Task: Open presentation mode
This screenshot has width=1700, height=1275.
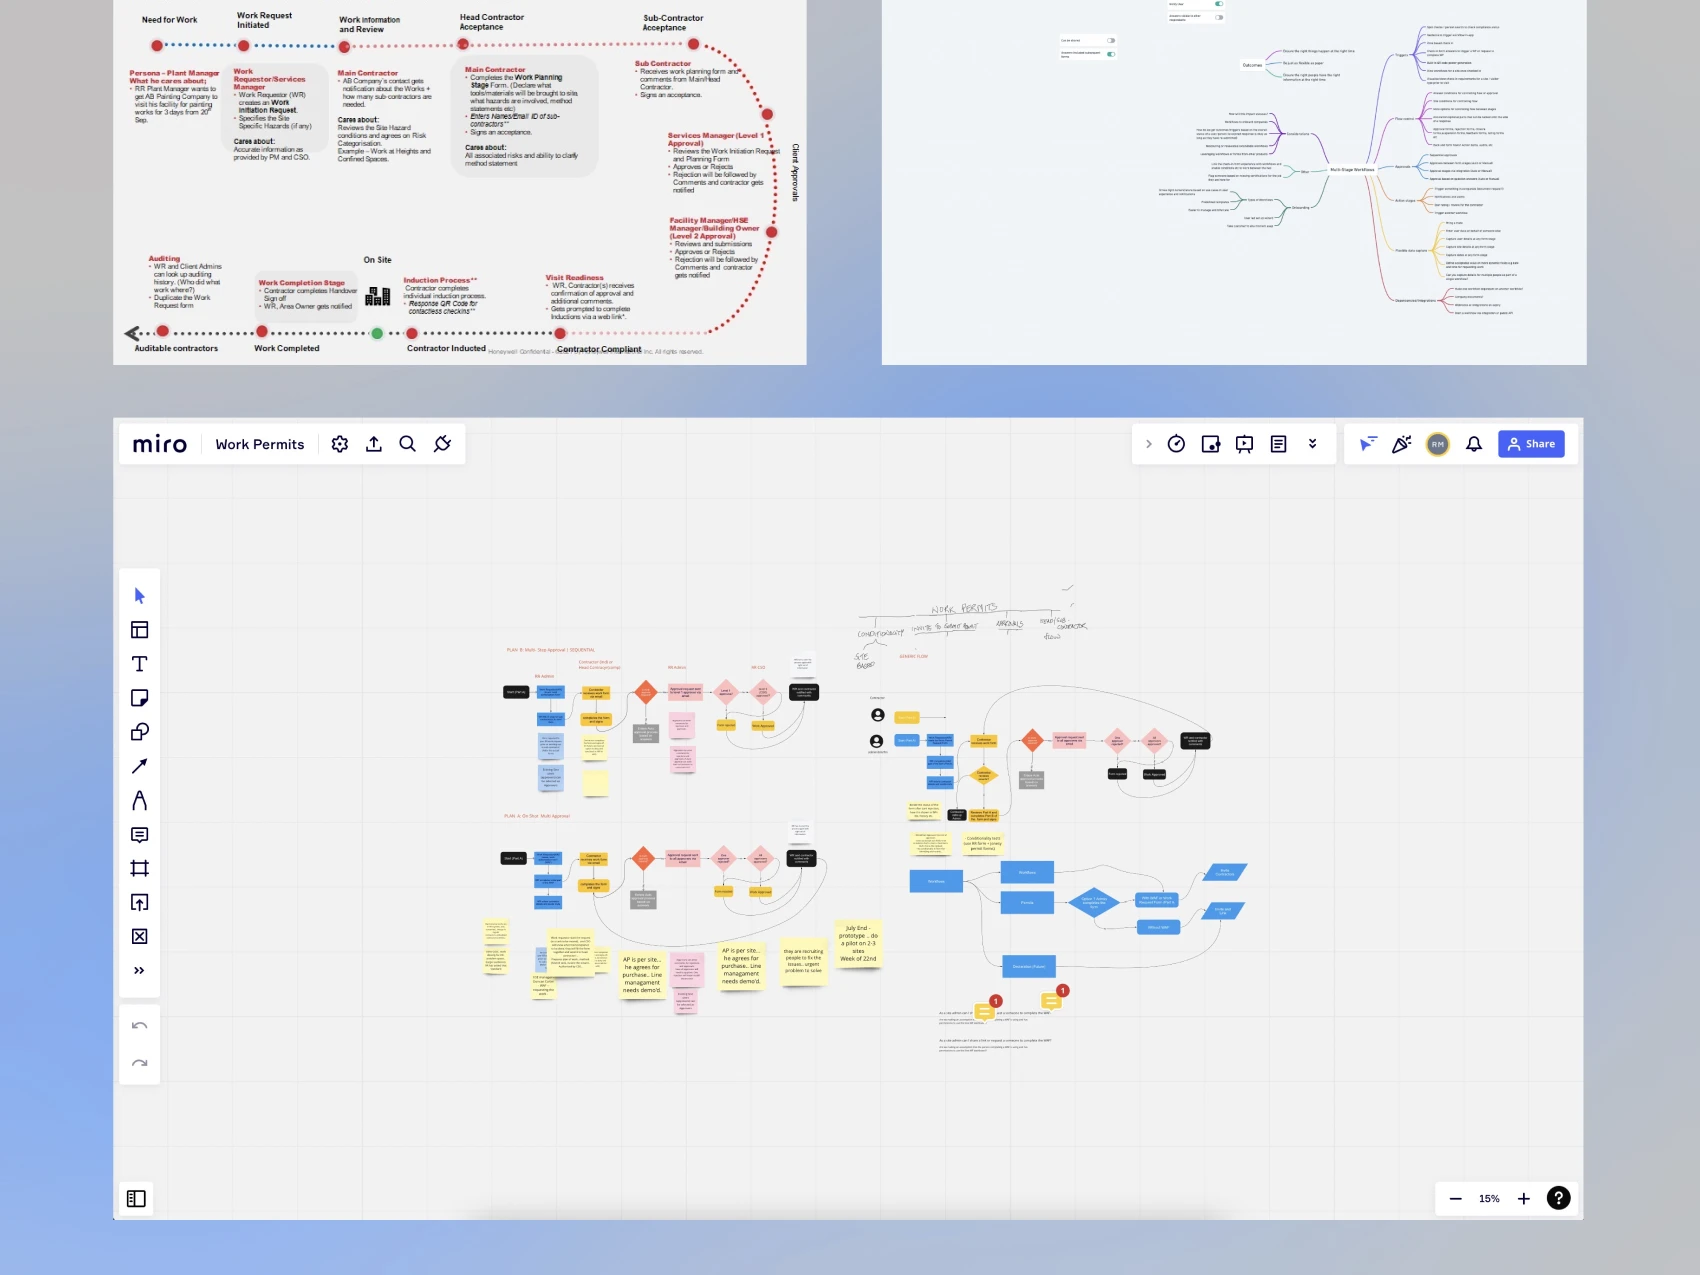Action: coord(1244,443)
